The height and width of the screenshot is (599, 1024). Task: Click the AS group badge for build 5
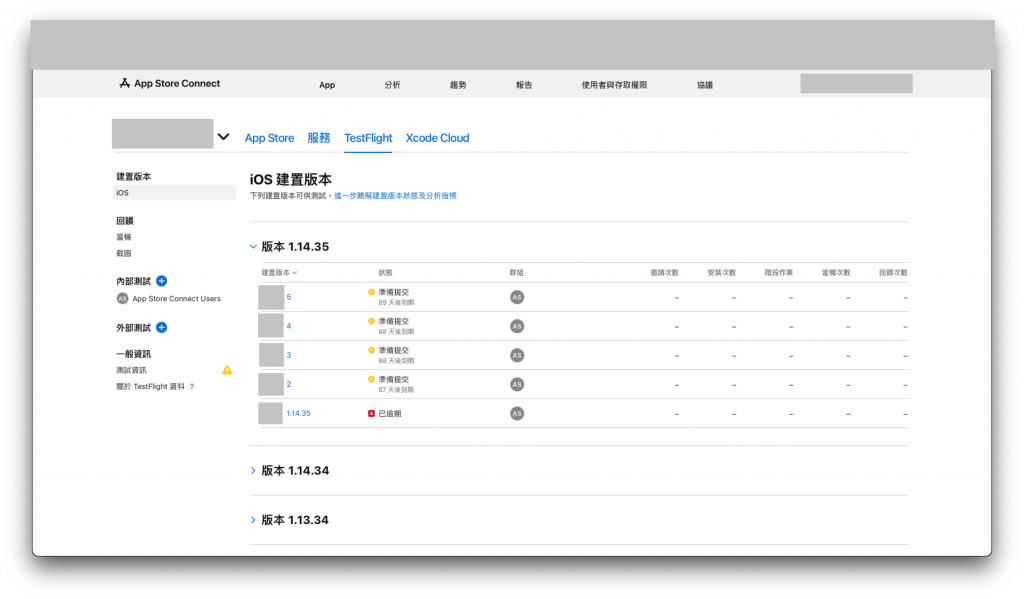click(517, 297)
